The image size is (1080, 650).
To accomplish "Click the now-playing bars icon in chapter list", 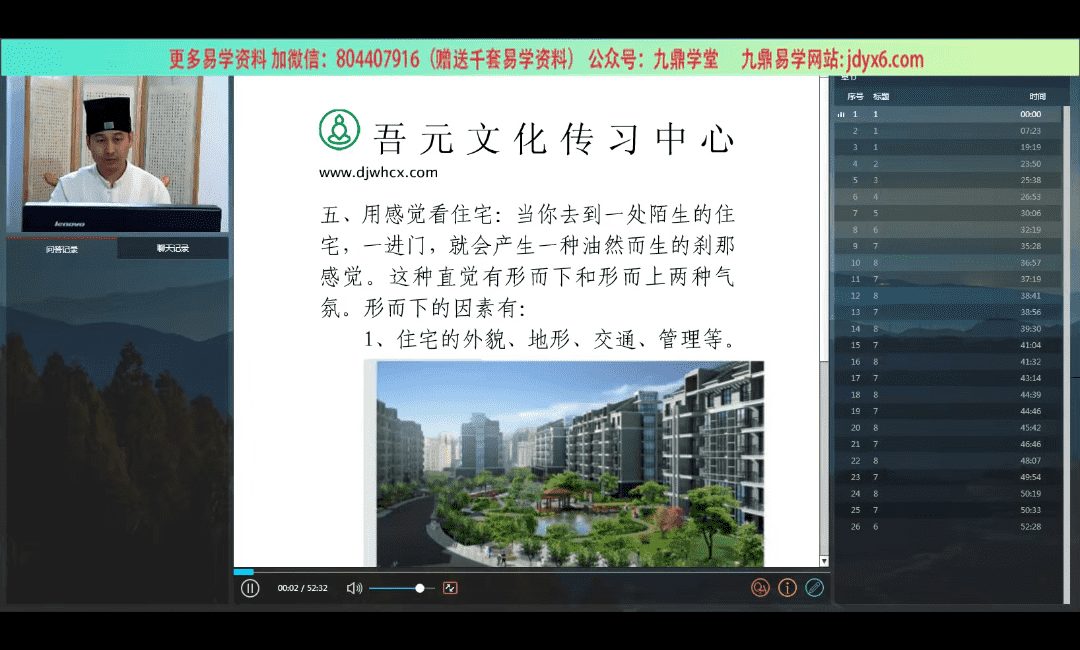I will [x=841, y=115].
